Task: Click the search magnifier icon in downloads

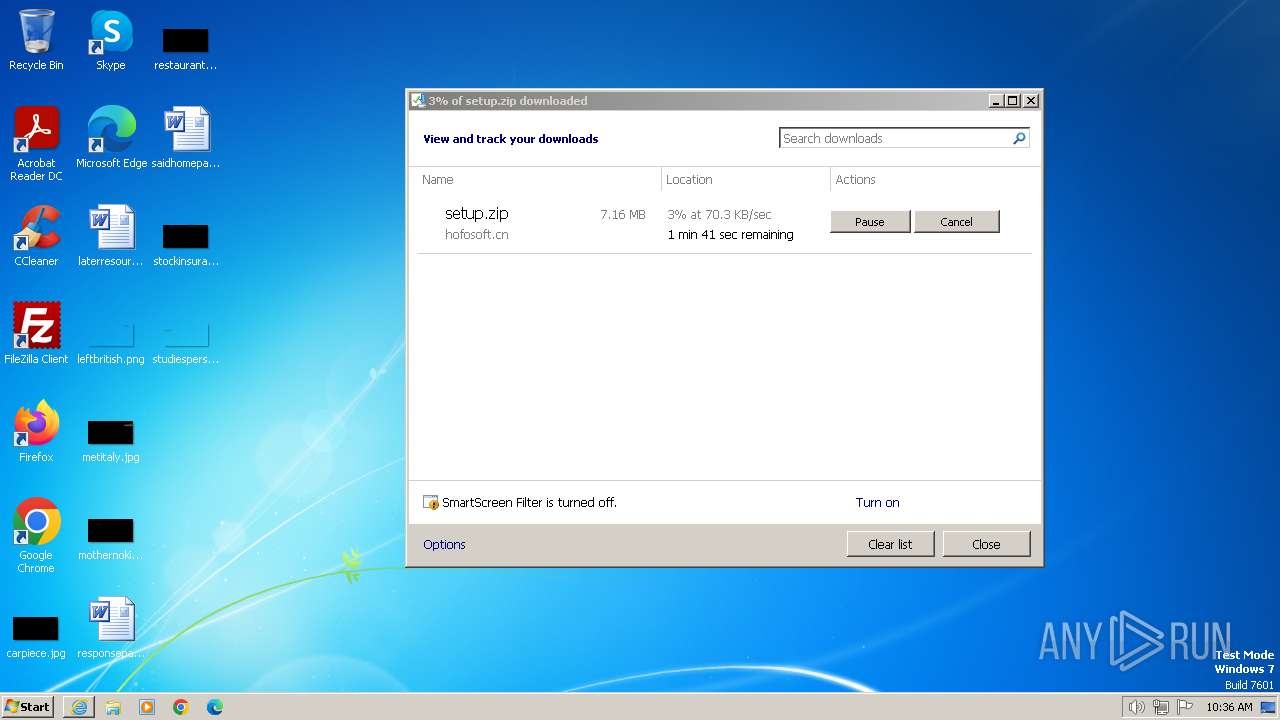Action: tap(1019, 138)
